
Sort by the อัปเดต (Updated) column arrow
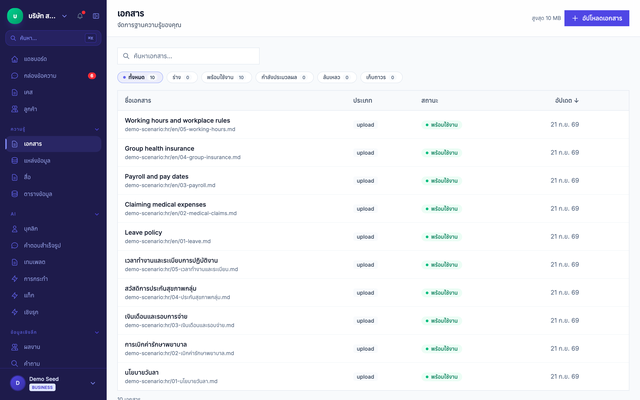pos(576,100)
